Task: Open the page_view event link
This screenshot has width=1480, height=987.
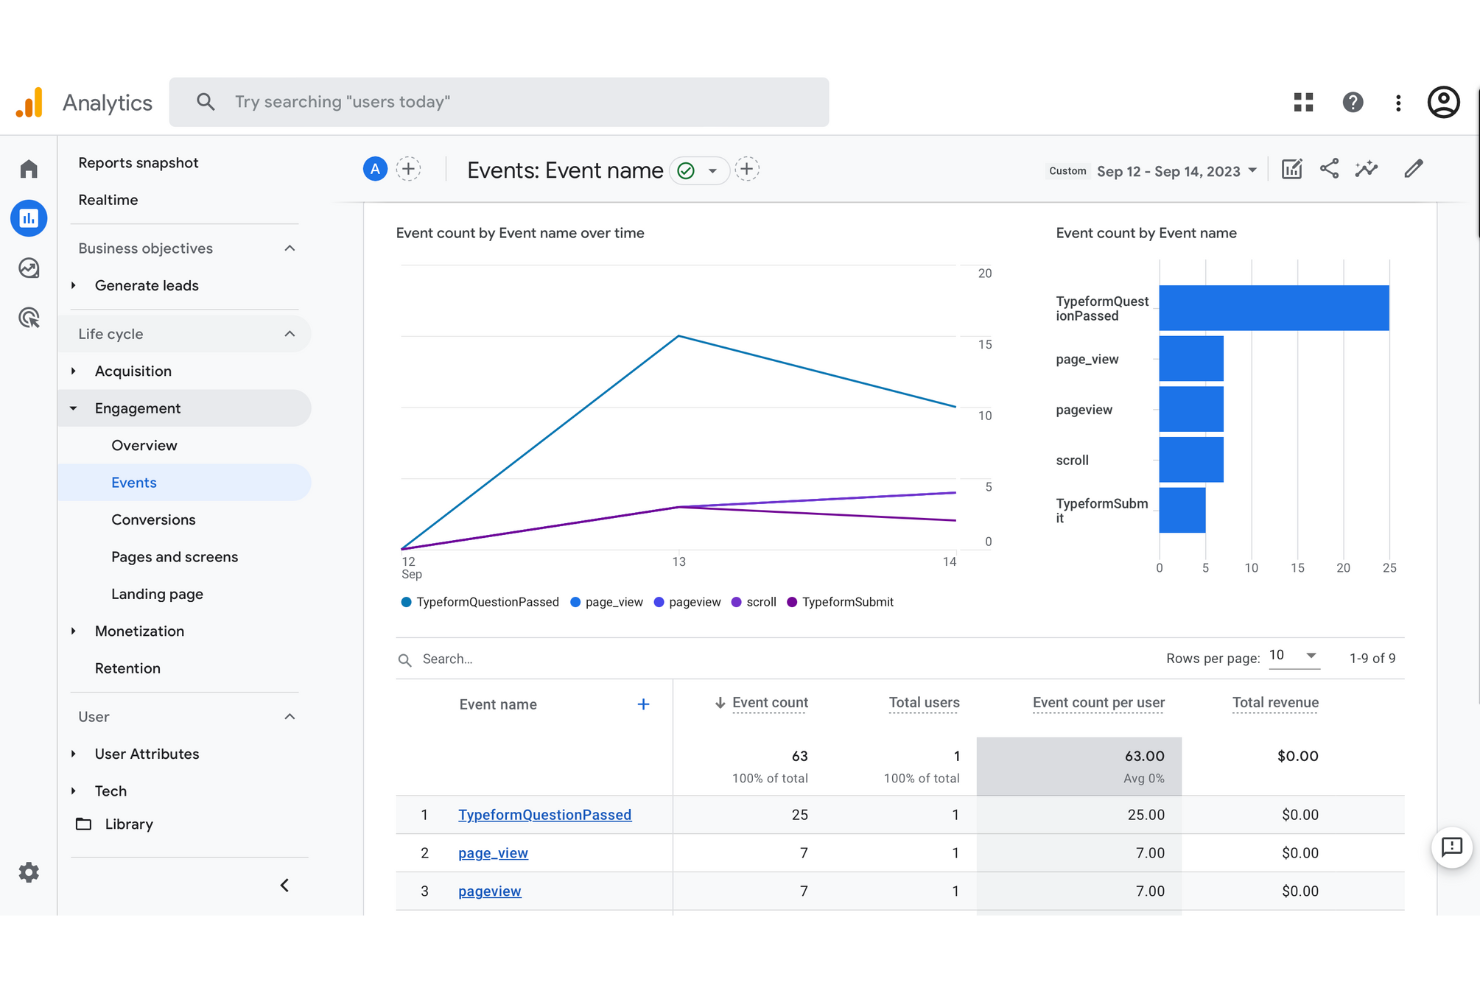Action: 493,853
